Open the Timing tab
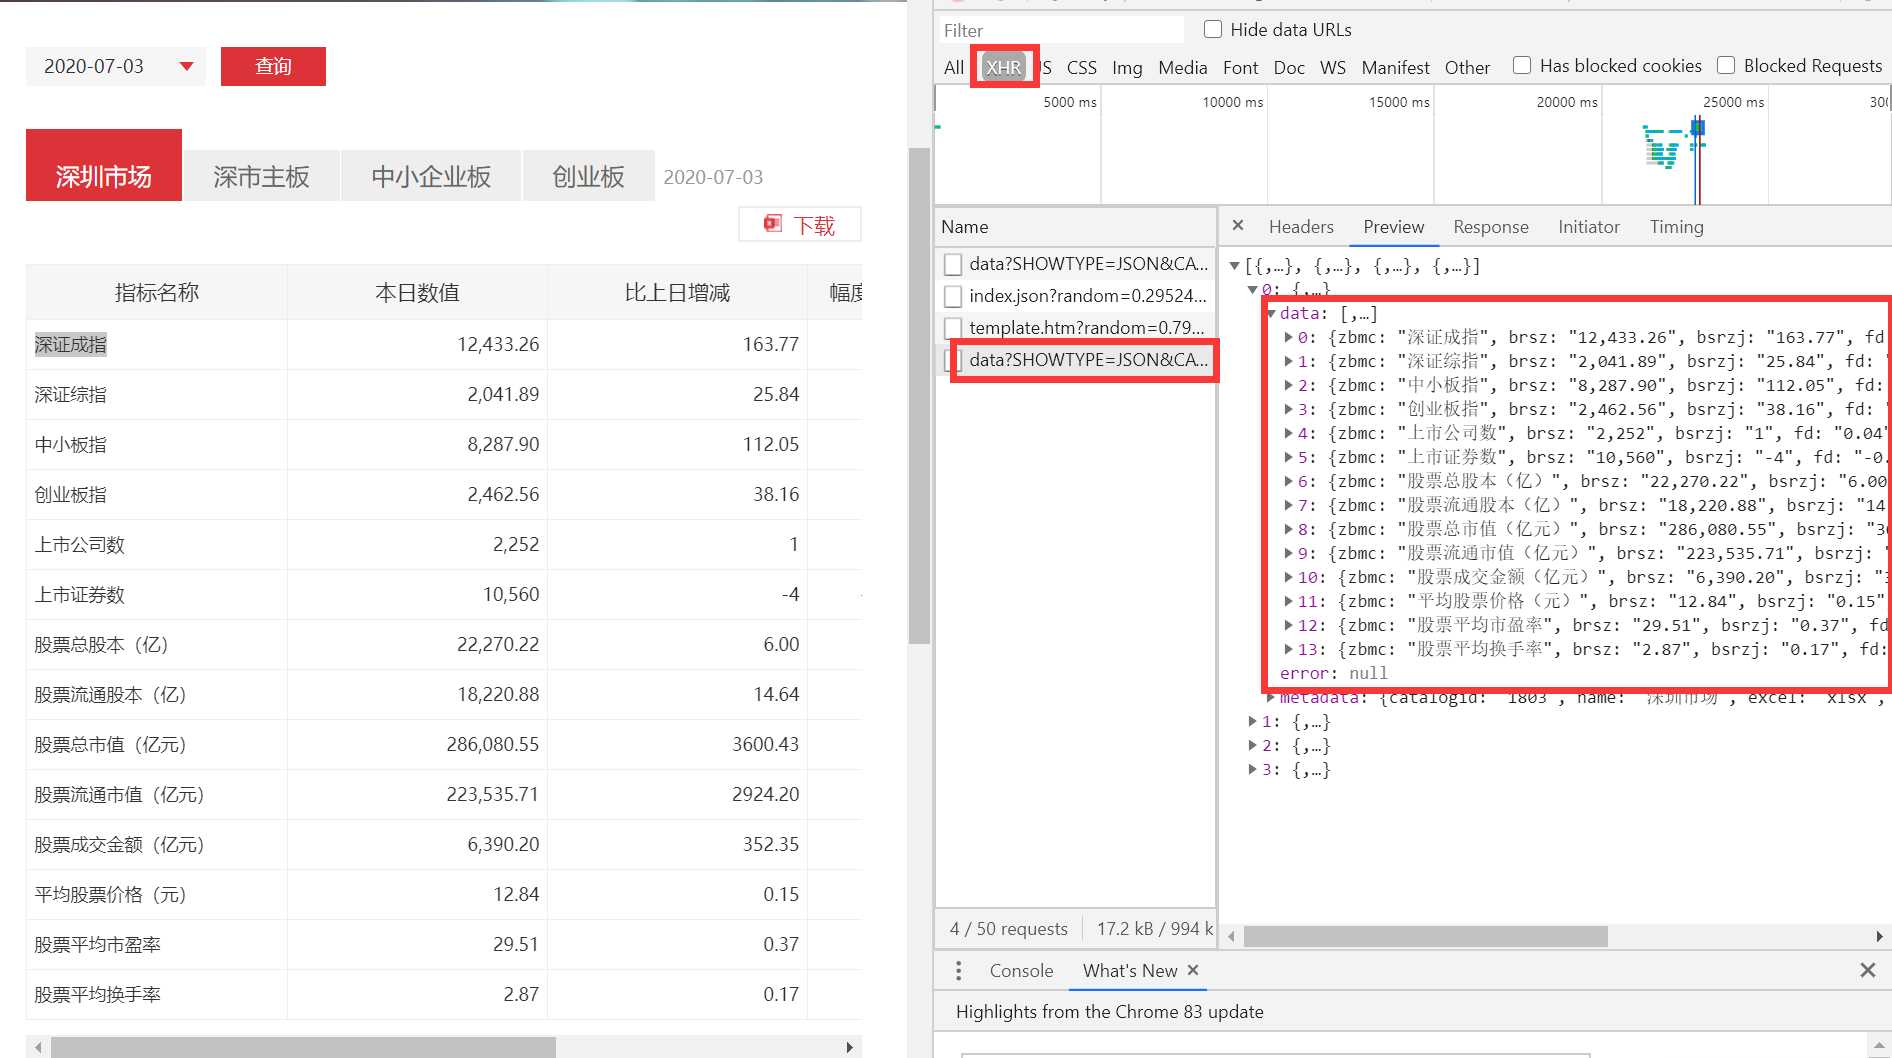This screenshot has height=1058, width=1892. pos(1676,227)
